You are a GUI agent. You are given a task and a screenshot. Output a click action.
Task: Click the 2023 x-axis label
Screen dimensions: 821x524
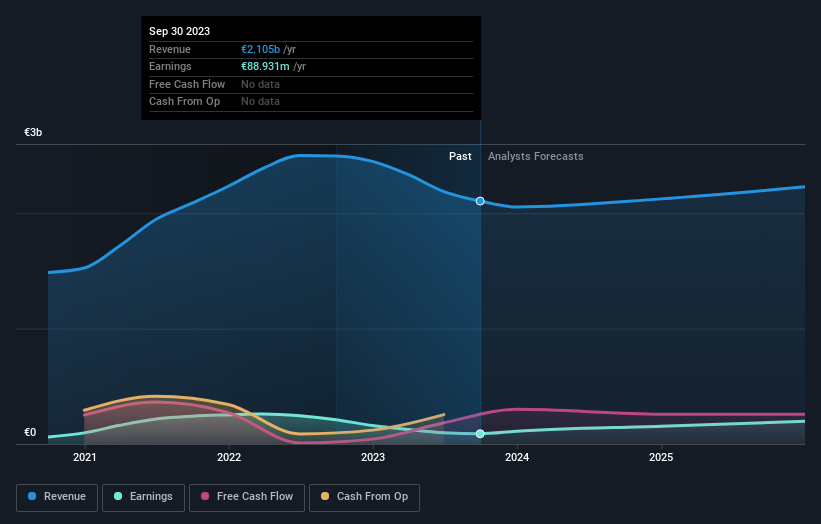point(373,457)
